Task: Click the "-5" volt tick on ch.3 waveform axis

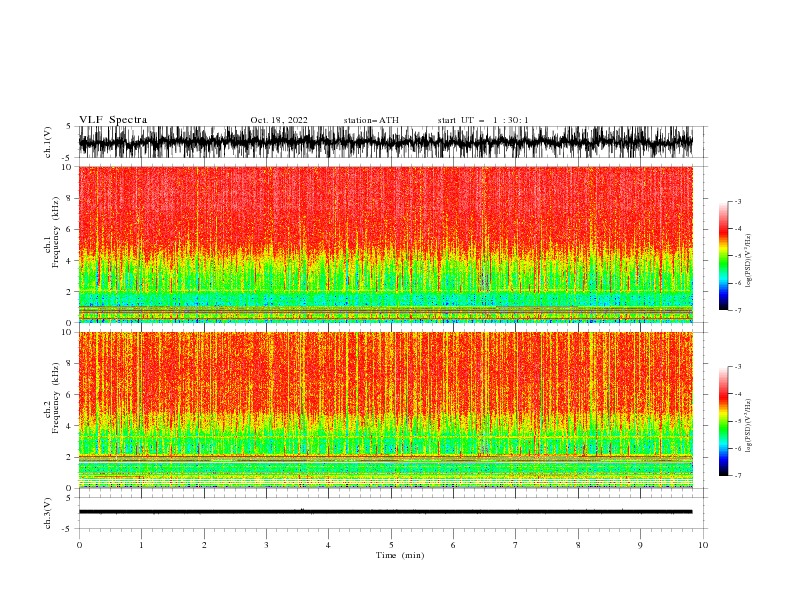Action: 68,529
